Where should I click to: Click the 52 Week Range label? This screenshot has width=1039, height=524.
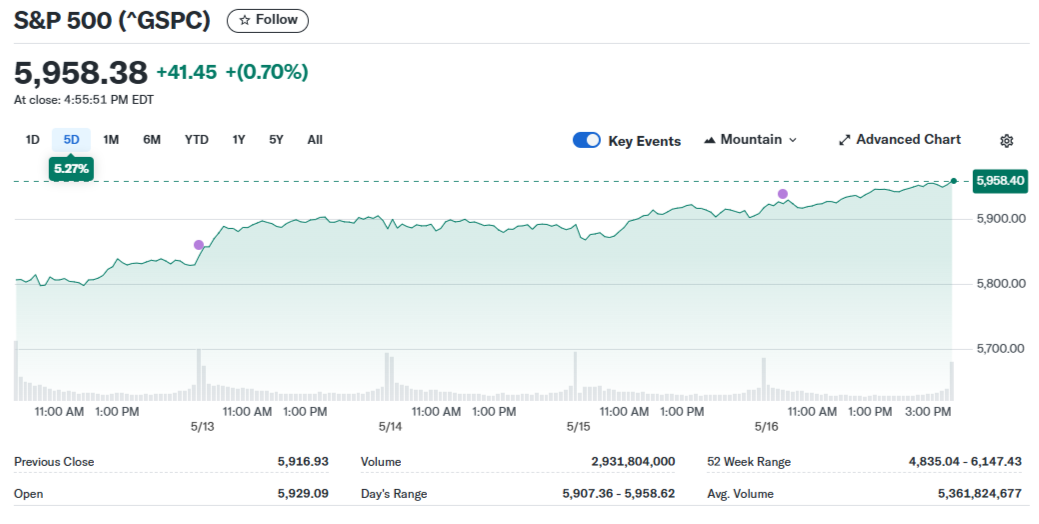point(749,462)
